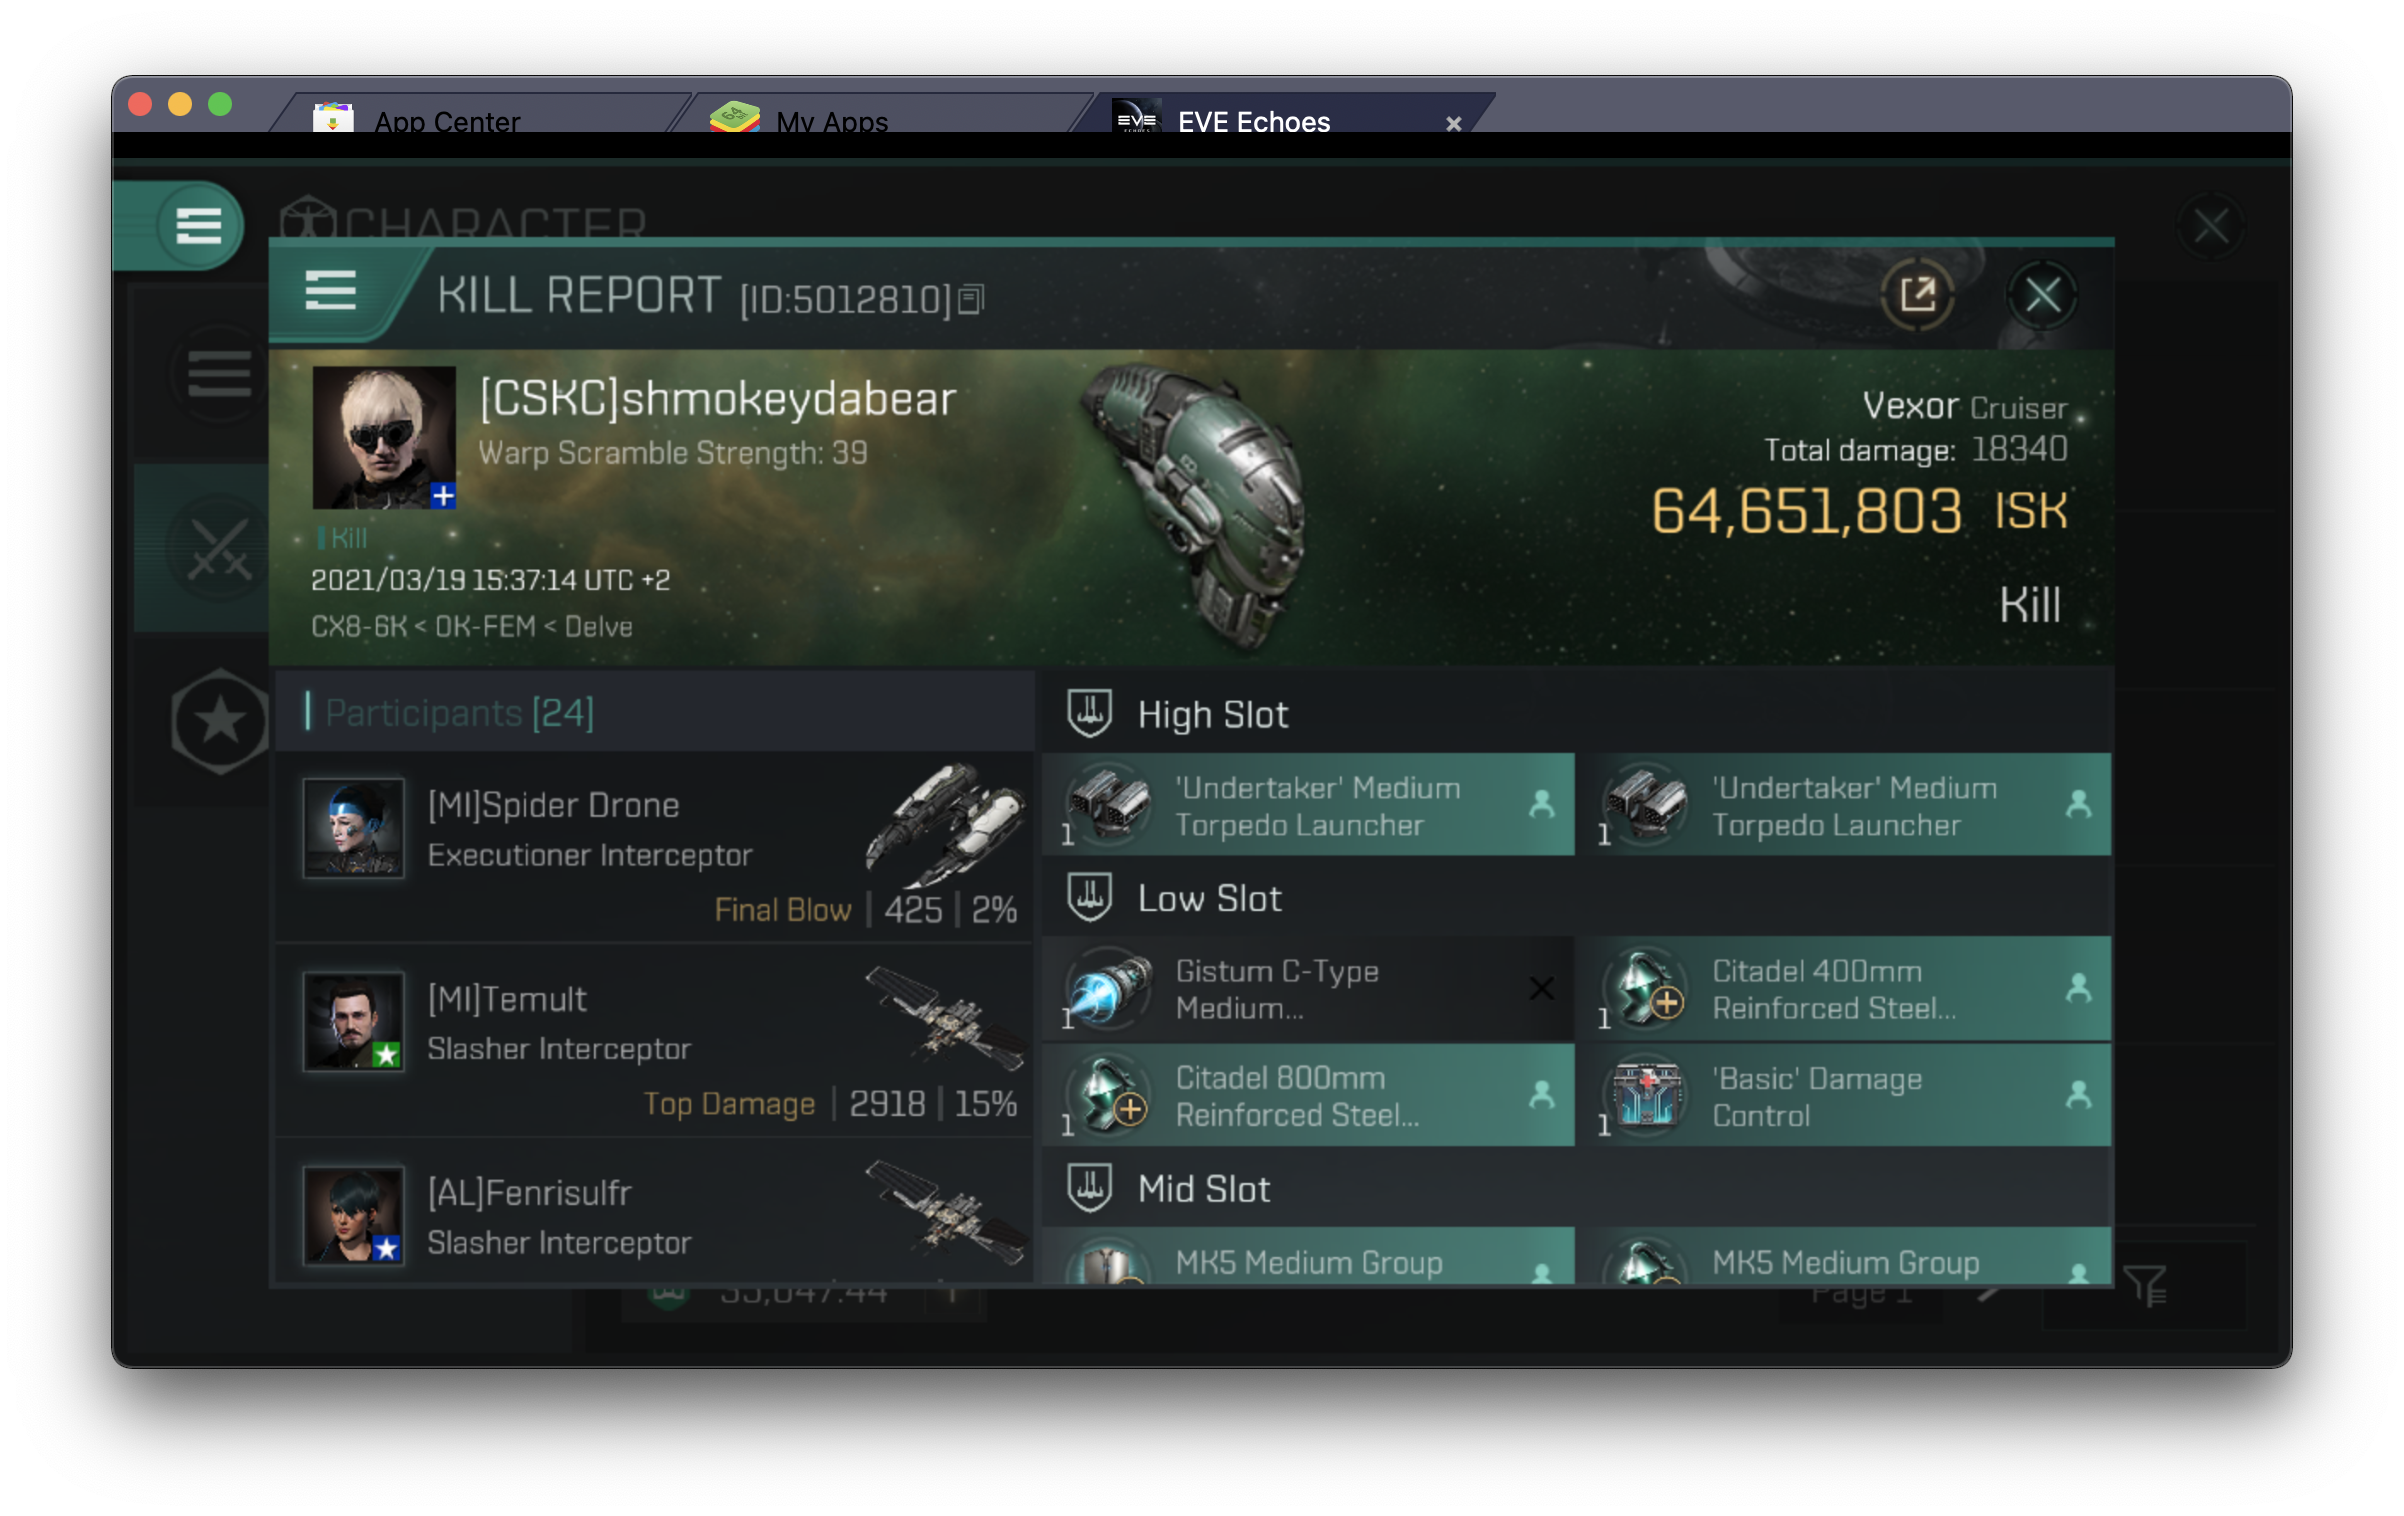Switch to the My Apps tab

tap(880, 115)
